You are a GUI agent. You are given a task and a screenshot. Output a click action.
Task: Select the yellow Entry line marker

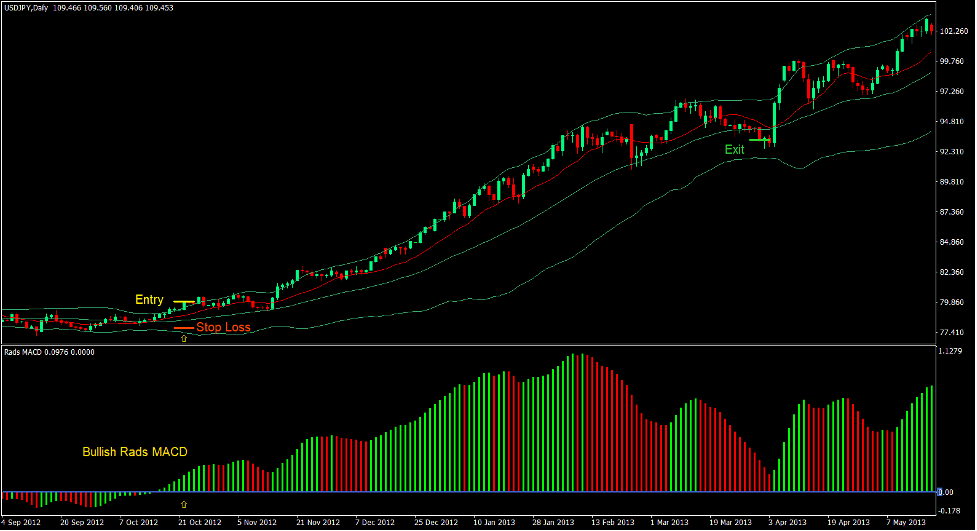coord(184,301)
